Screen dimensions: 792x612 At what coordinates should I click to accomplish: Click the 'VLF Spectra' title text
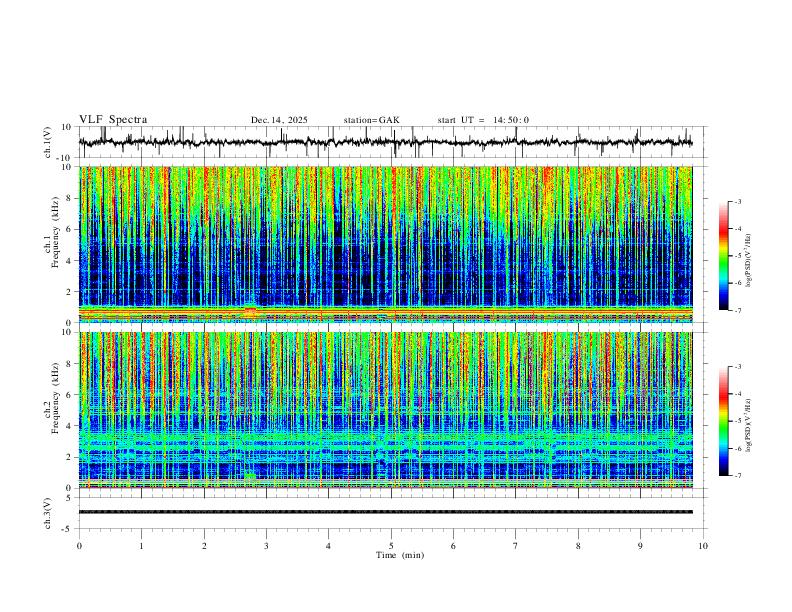coord(113,119)
